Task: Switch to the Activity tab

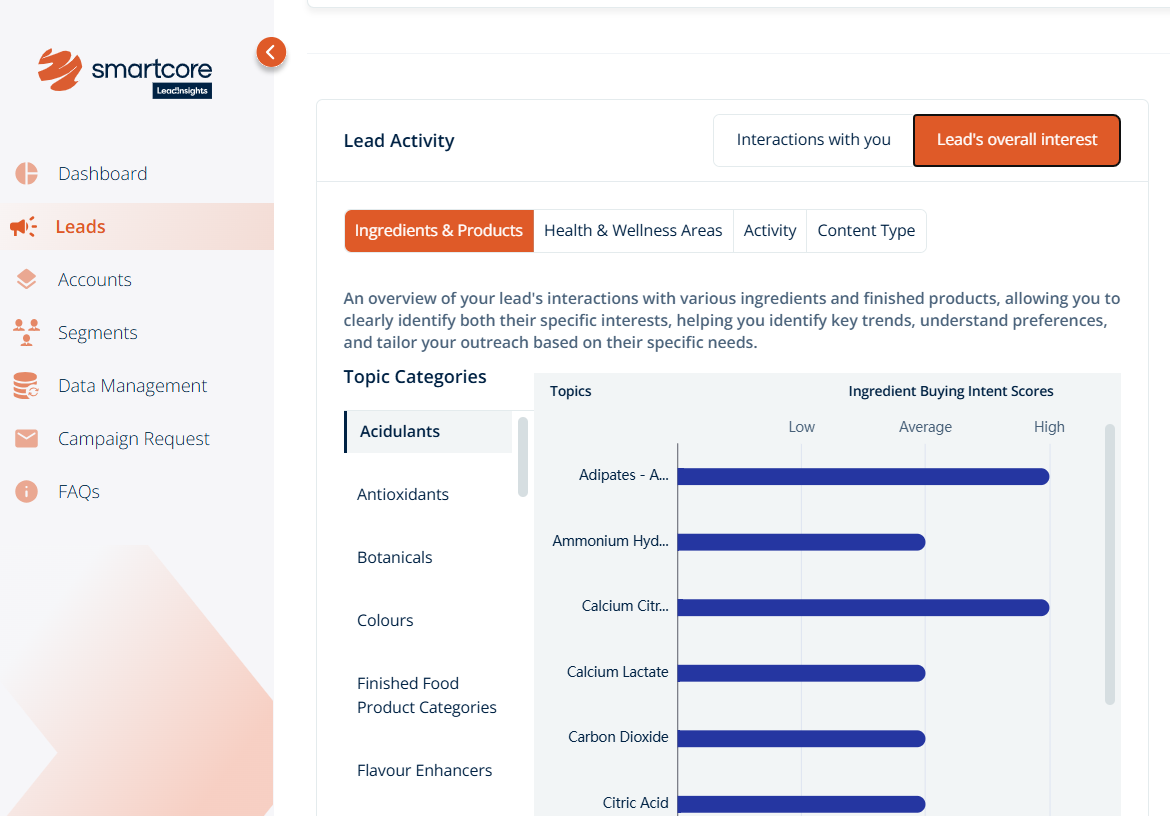Action: (769, 231)
